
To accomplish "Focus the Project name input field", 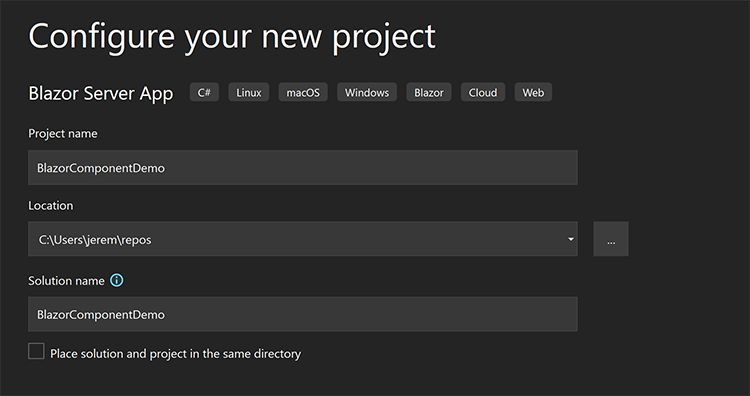I will 303,167.
